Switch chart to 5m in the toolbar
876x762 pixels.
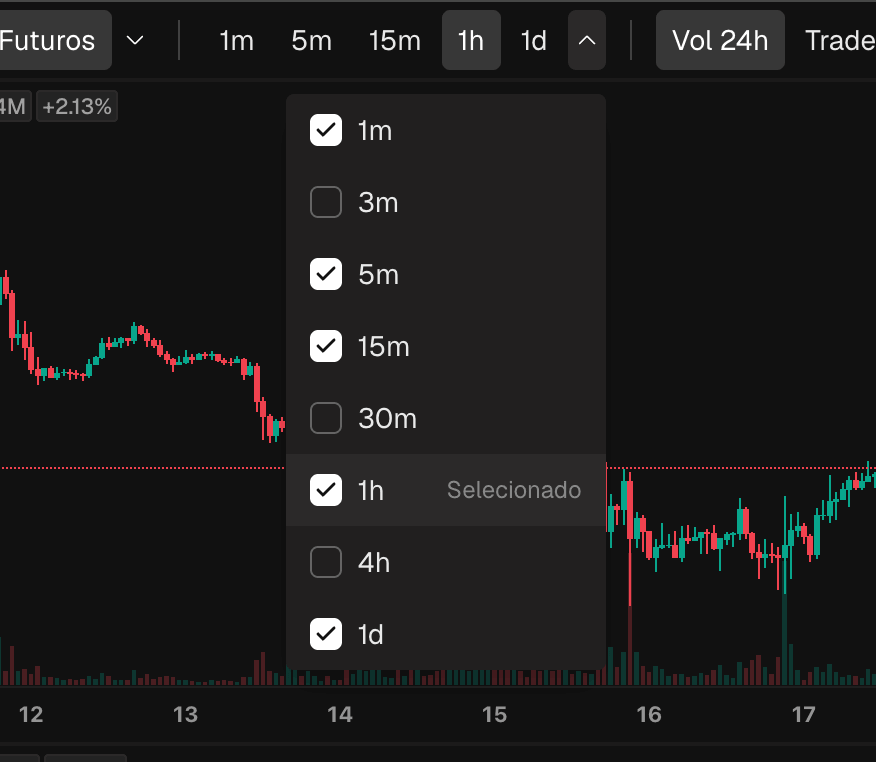pos(311,41)
